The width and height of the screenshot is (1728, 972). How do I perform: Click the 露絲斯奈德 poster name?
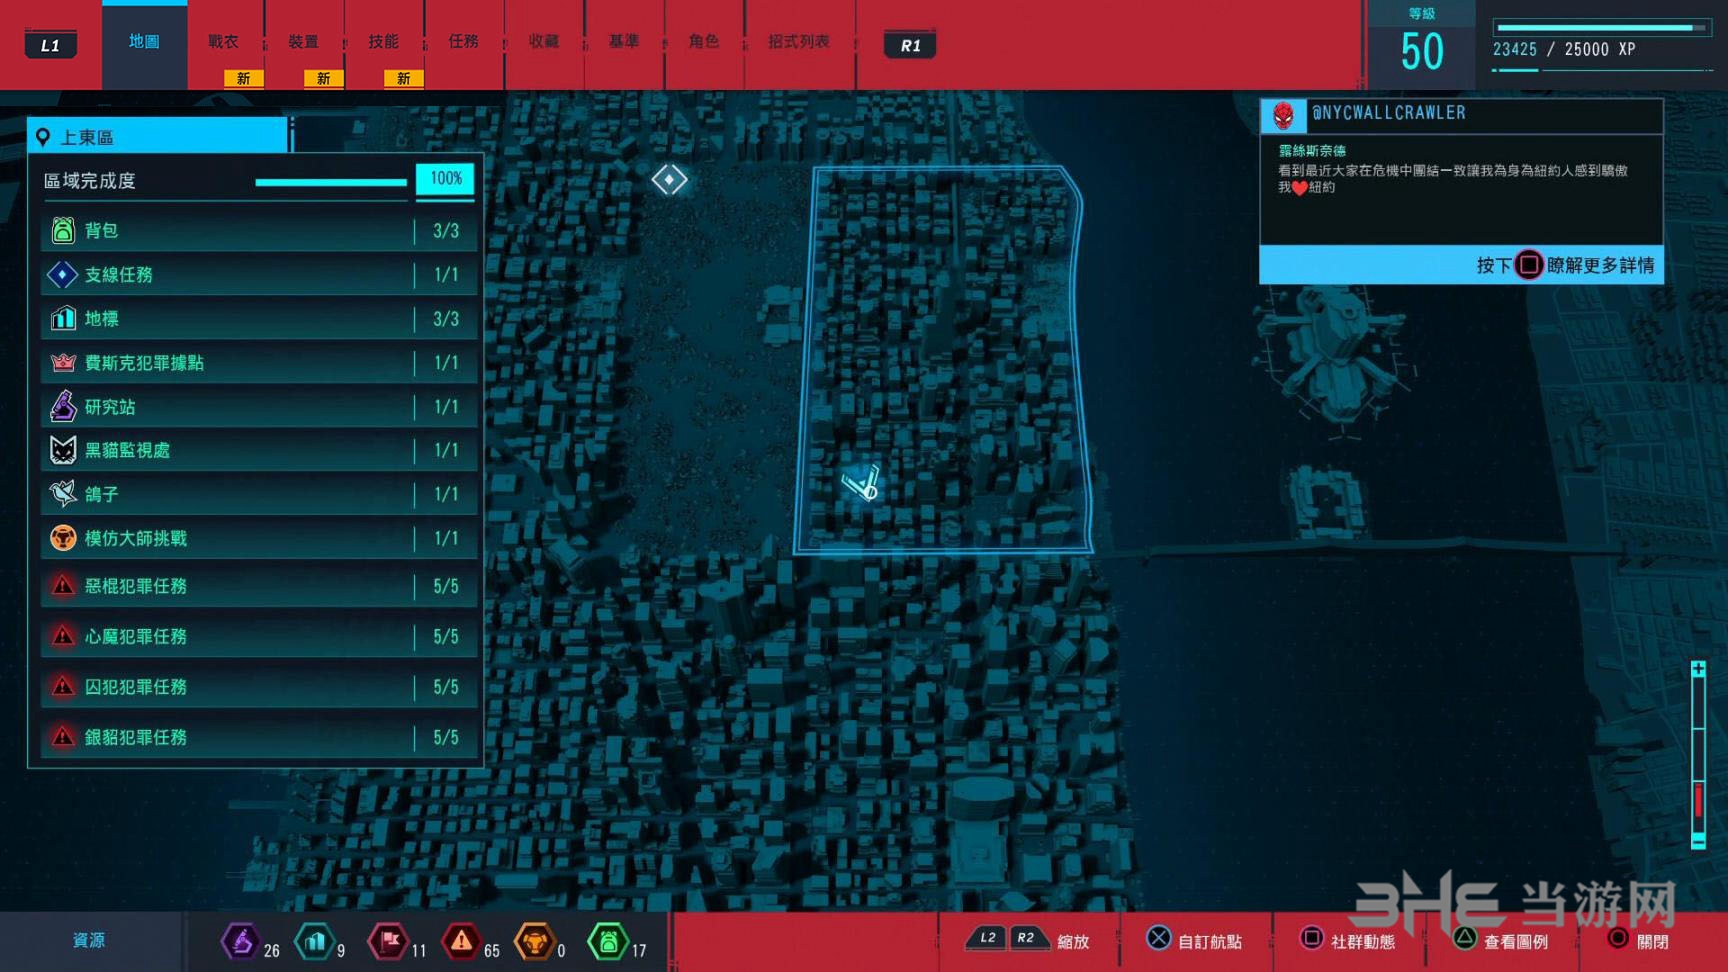point(1312,151)
